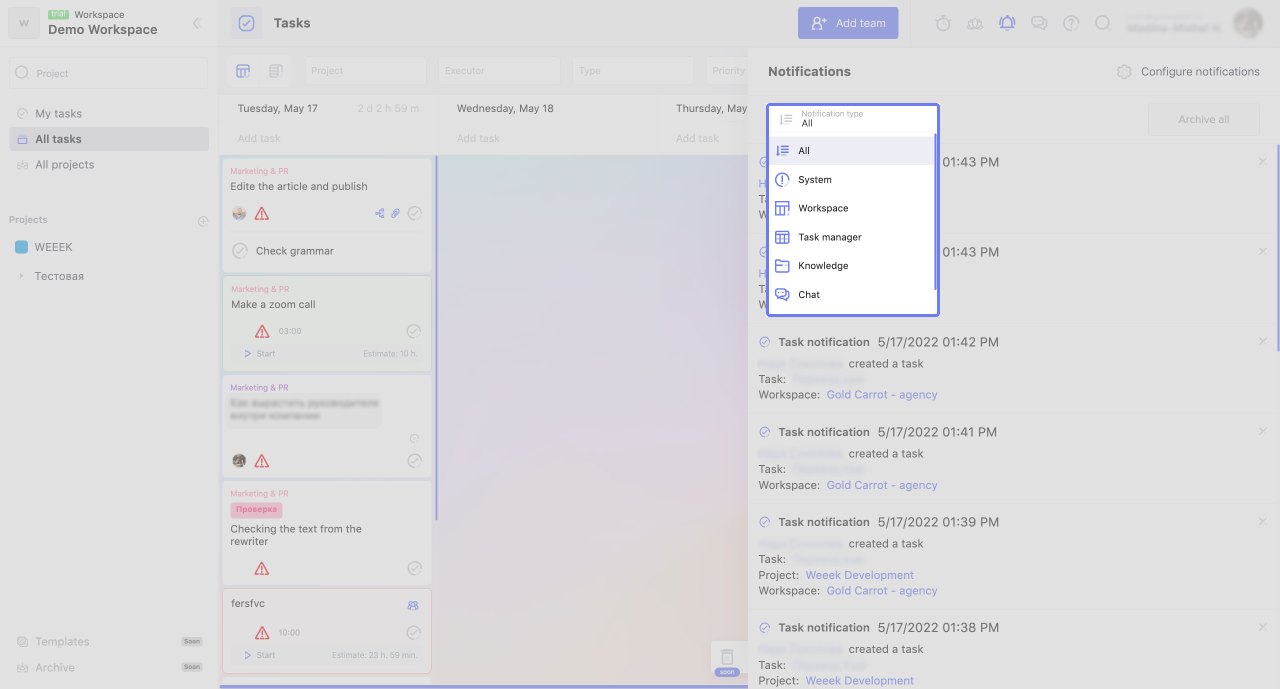The height and width of the screenshot is (689, 1280).
Task: Open the Executor filter dropdown
Action: pos(499,71)
